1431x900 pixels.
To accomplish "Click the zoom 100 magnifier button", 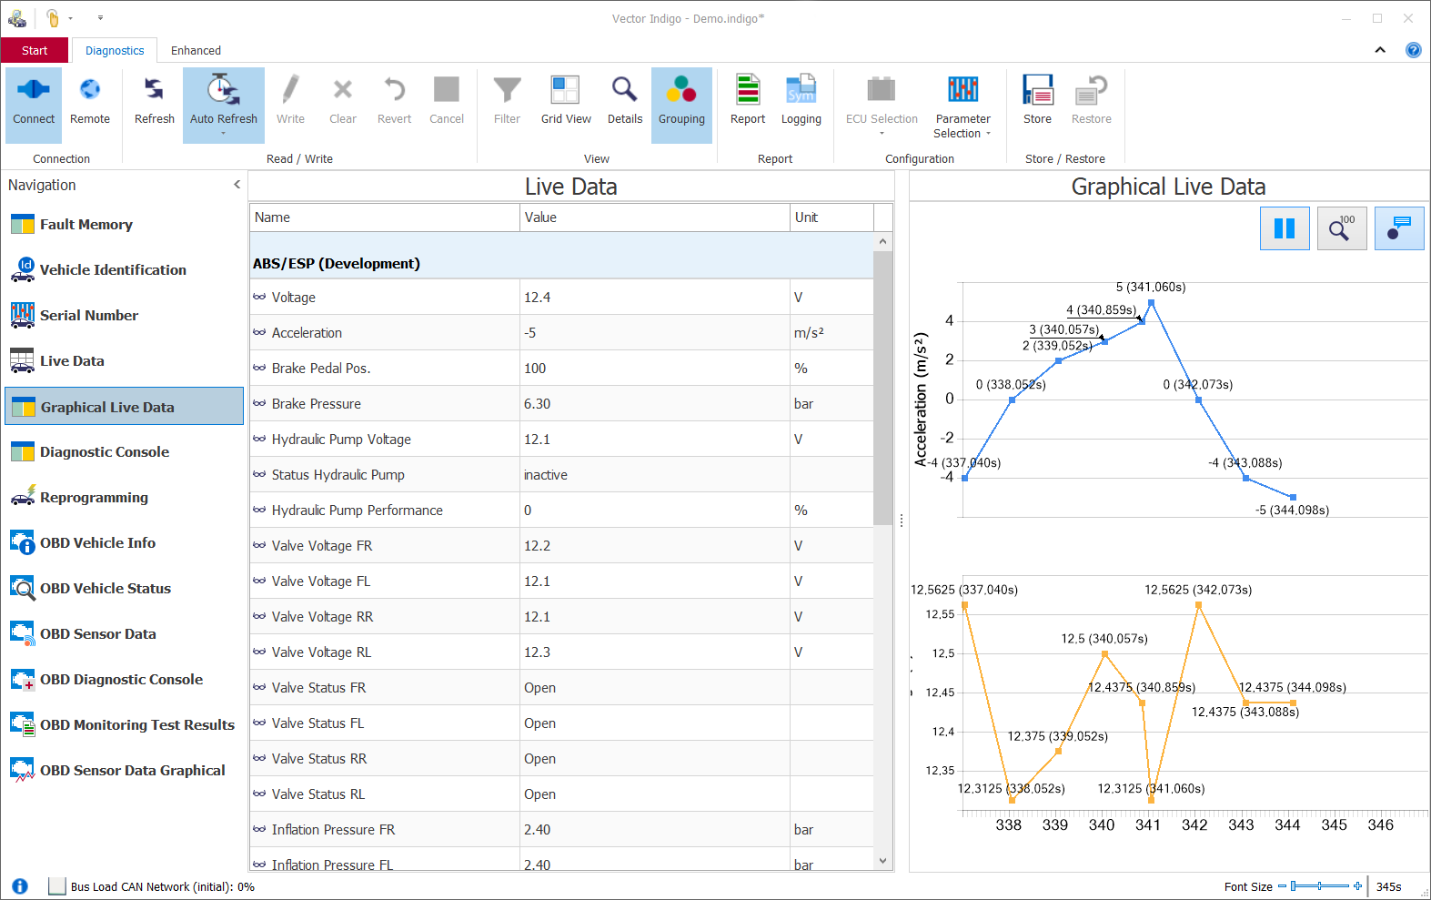I will pyautogui.click(x=1342, y=229).
